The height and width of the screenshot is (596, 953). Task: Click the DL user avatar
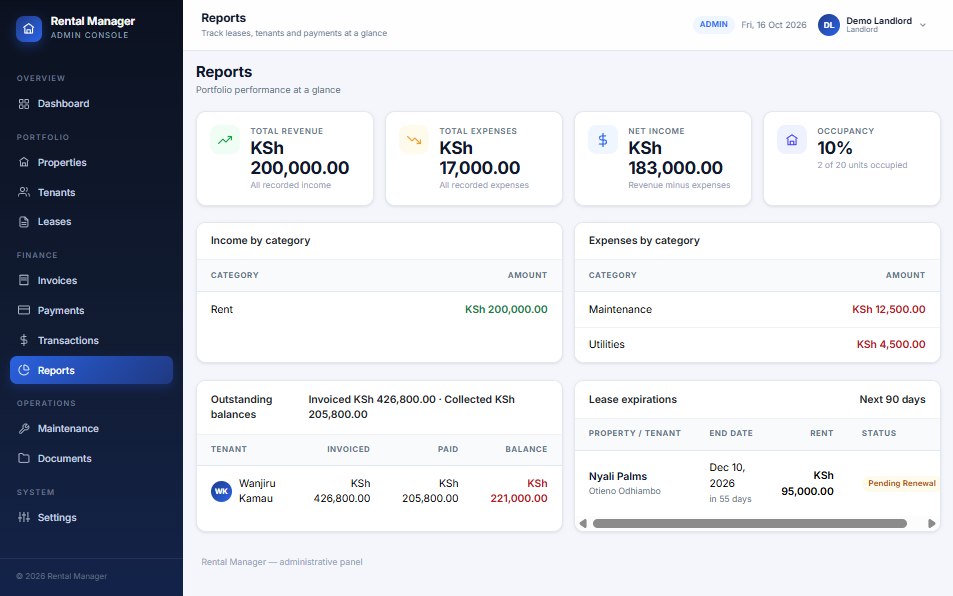point(828,25)
